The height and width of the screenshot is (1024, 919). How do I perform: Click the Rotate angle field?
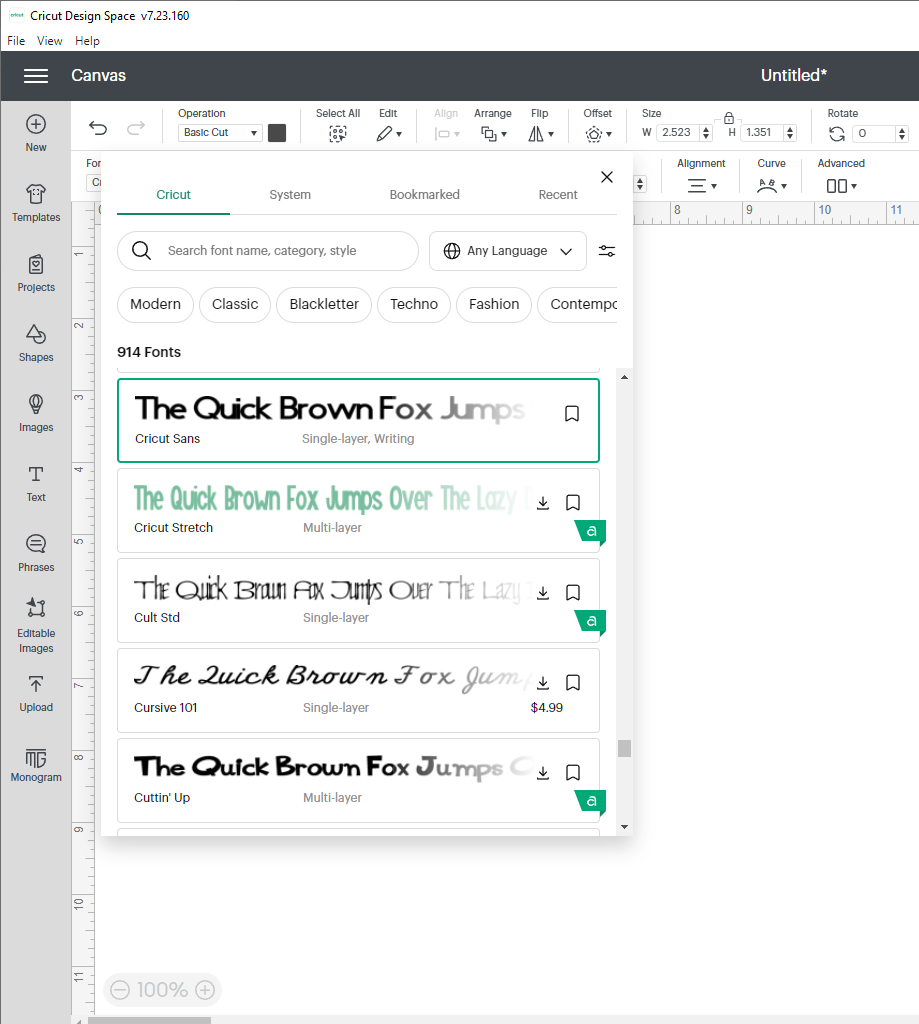[x=874, y=134]
